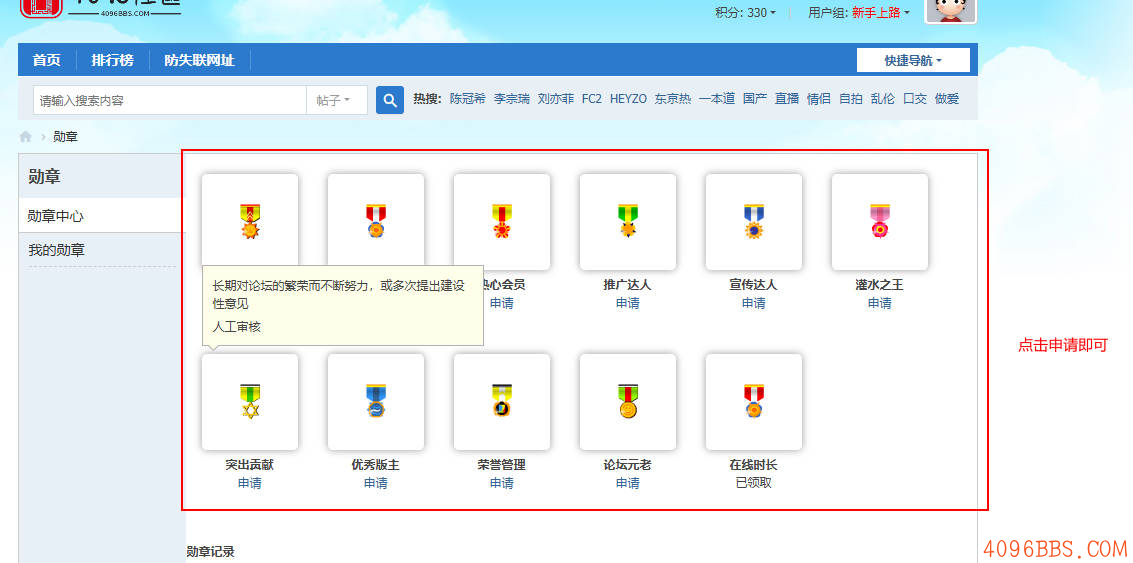Click the 突出贡献 star medal icon
This screenshot has width=1133, height=563.
249,401
